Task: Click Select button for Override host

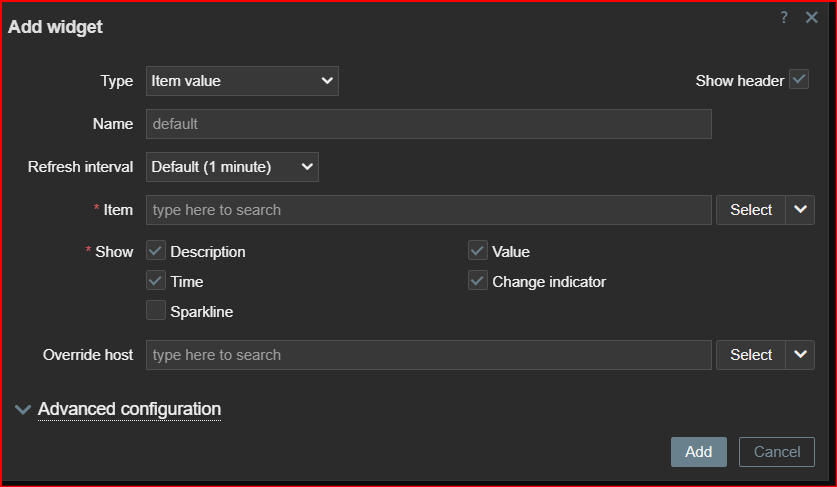Action: (751, 355)
